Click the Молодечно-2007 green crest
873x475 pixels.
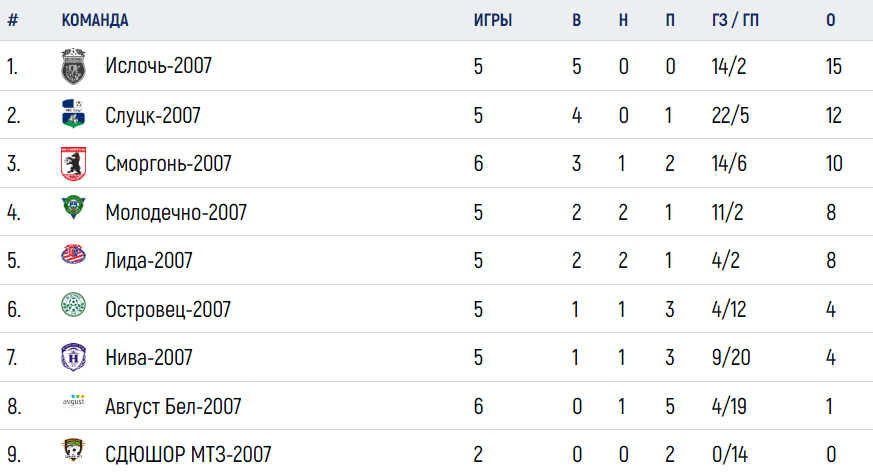click(x=73, y=207)
